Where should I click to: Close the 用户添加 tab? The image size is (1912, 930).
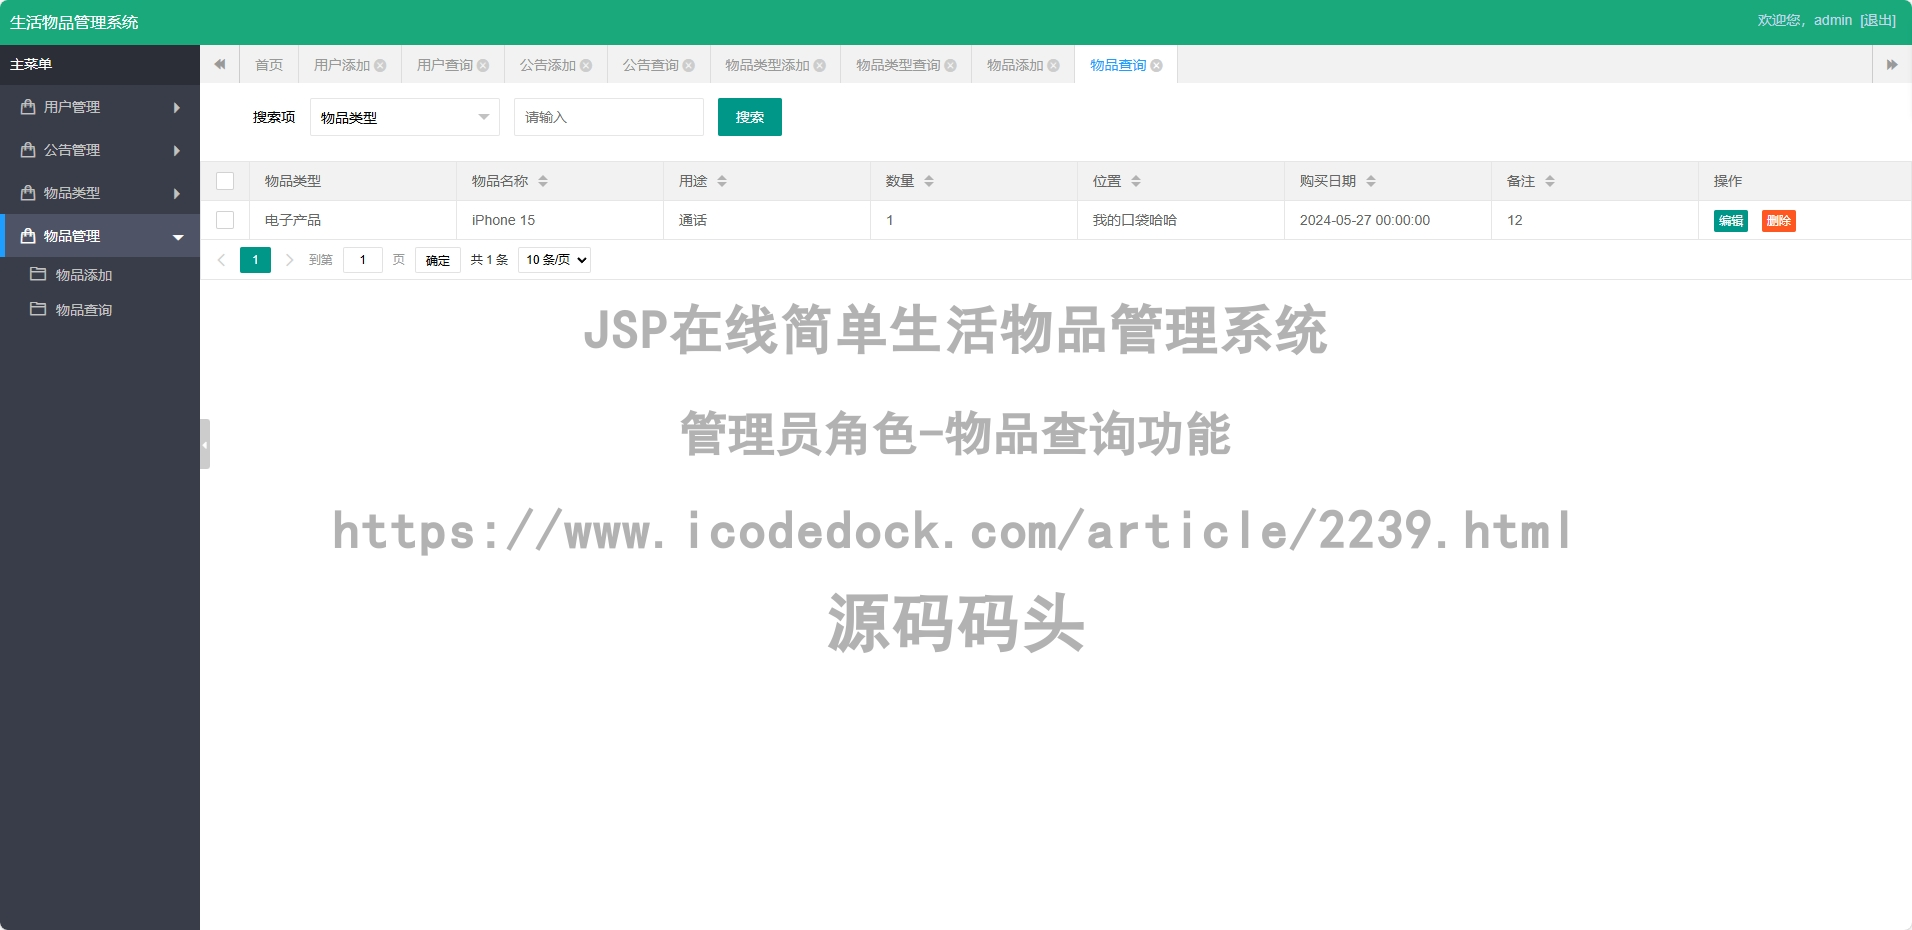pos(380,65)
